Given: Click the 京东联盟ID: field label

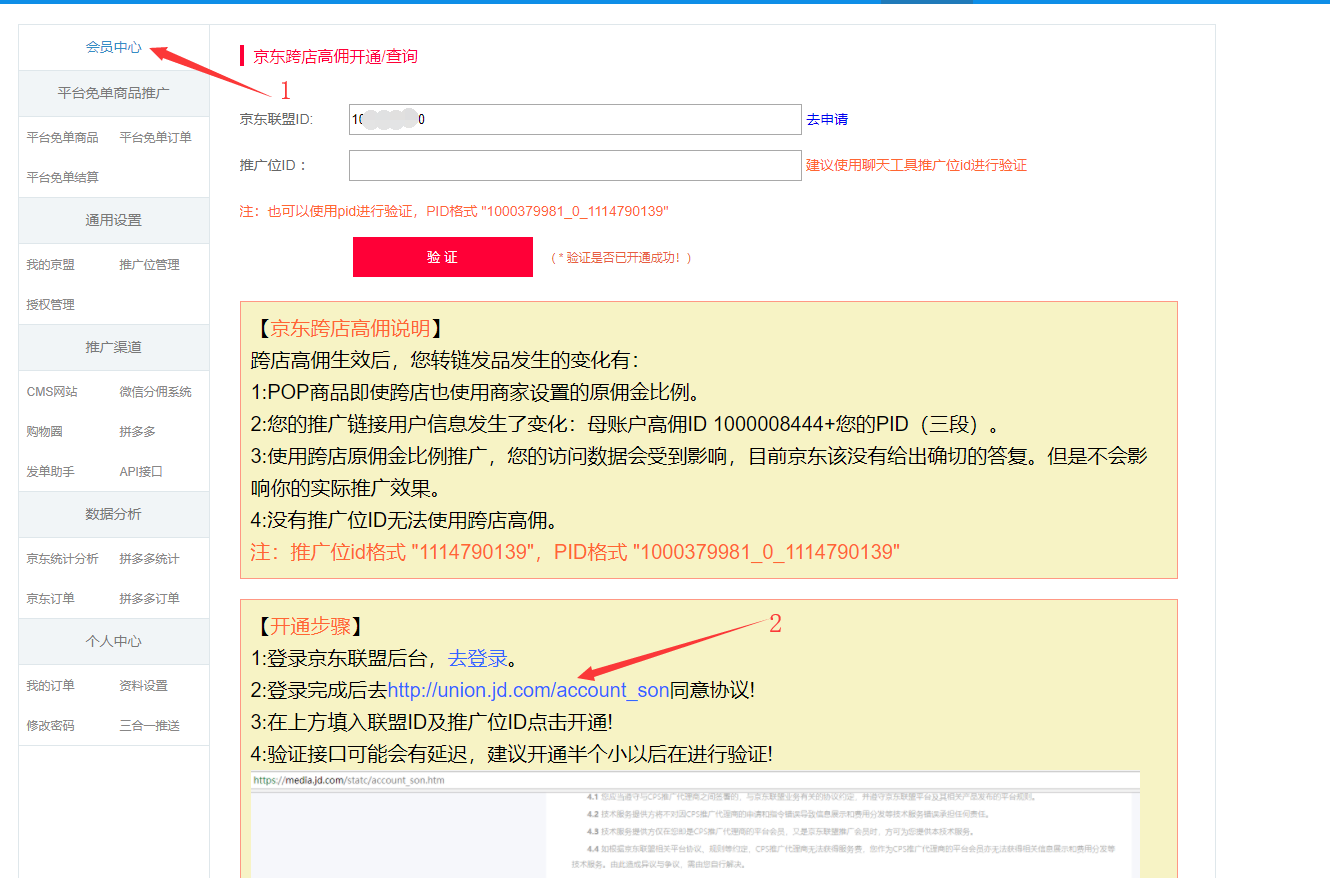Looking at the screenshot, I should pos(276,119).
